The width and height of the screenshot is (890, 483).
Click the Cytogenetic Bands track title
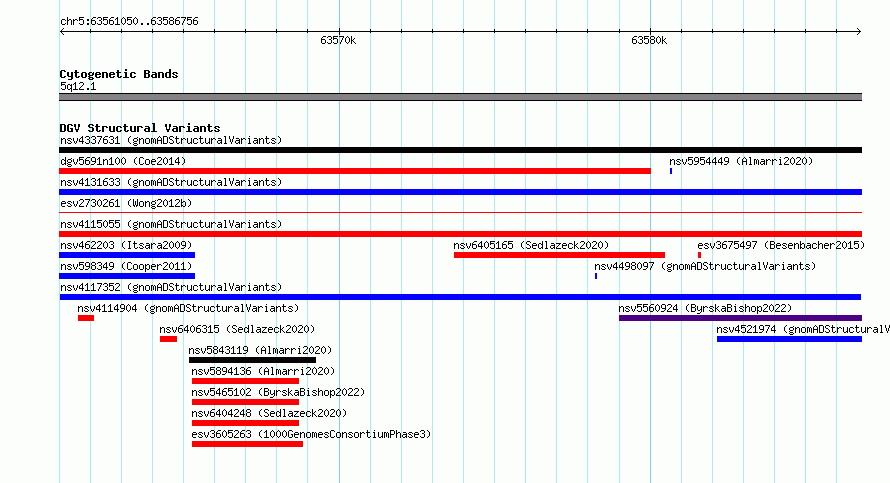pos(119,74)
